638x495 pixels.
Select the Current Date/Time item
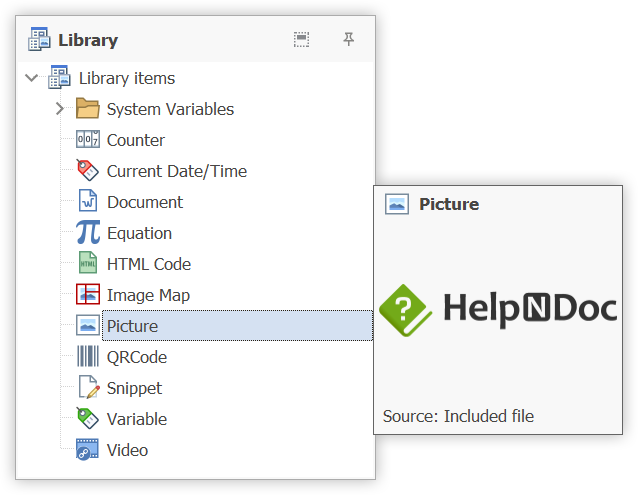(177, 171)
